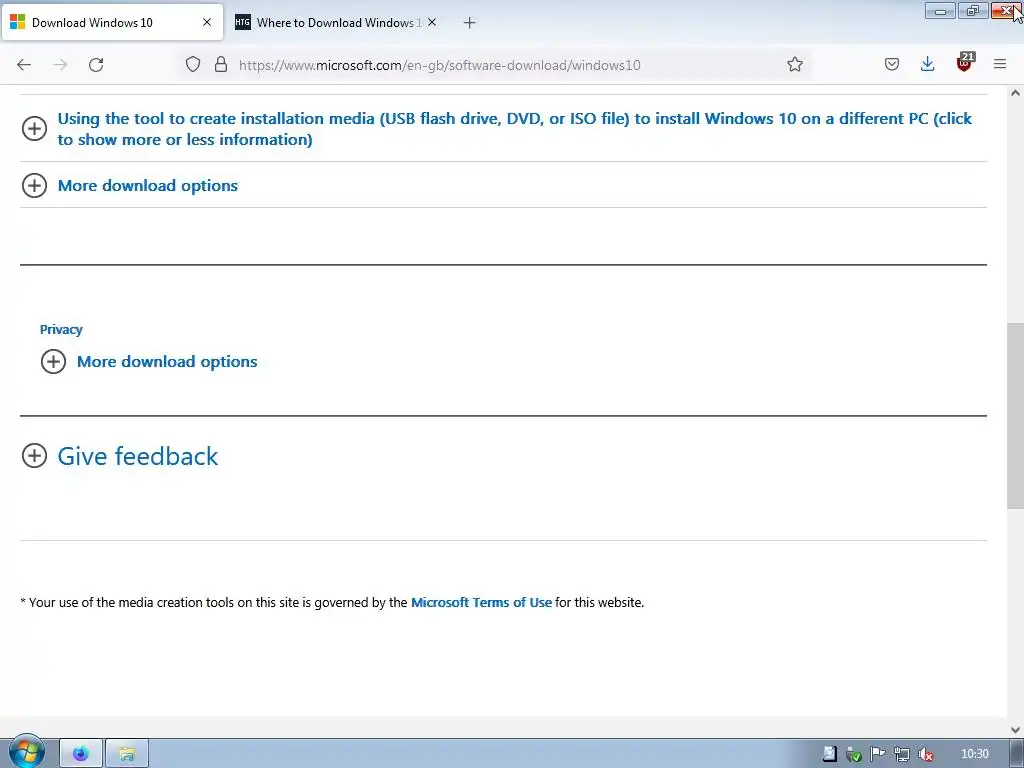Open the uBlock Origin extension icon

pos(965,62)
